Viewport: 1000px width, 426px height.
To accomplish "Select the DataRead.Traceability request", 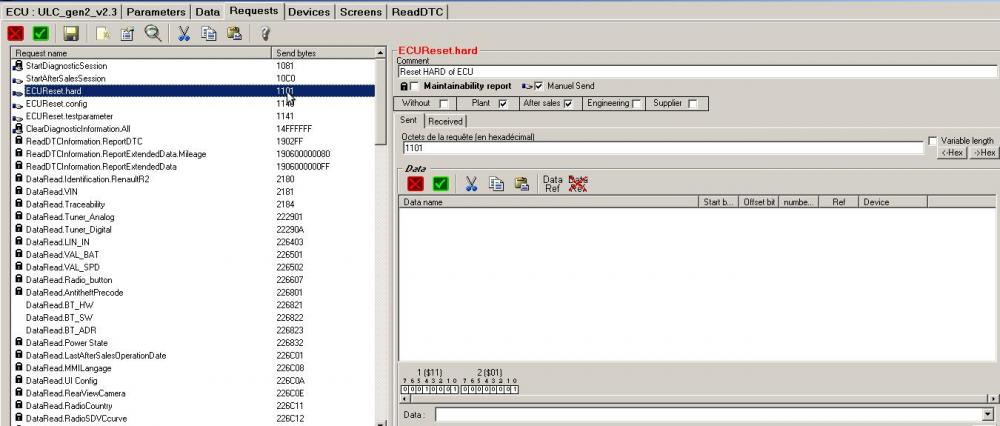I will [x=65, y=204].
